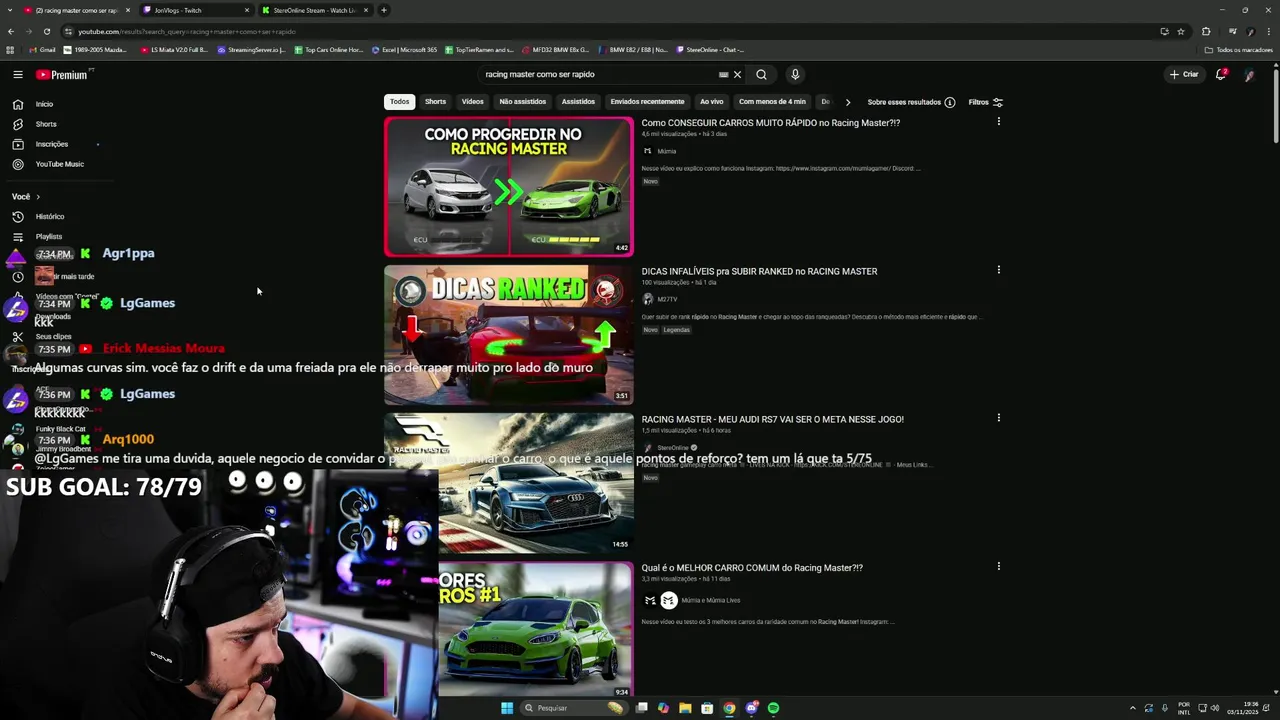Image resolution: width=1280 pixels, height=720 pixels.
Task: Open 'Qual é o MELHOR CARRO COMUM' title
Action: [x=752, y=568]
